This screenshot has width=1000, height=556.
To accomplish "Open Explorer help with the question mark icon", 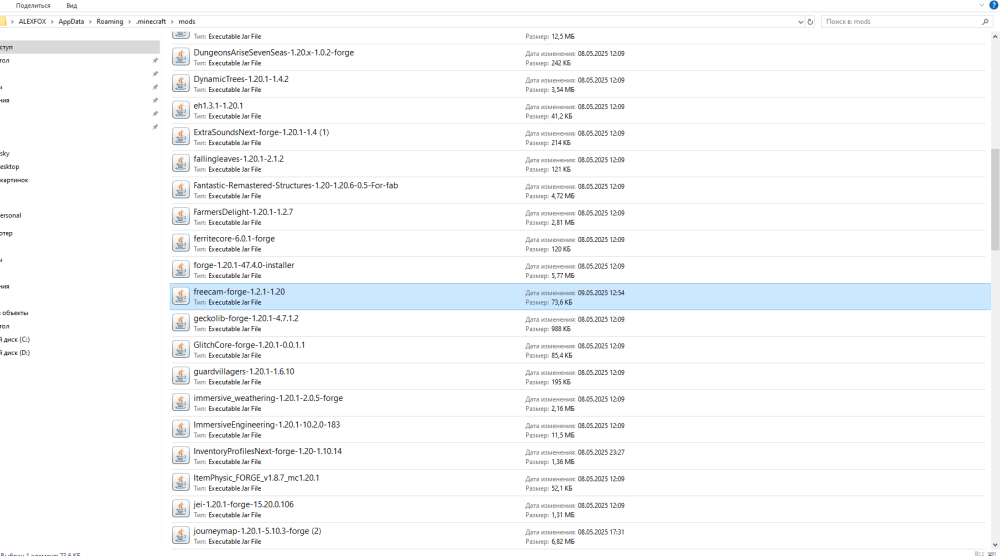I will click(993, 5).
